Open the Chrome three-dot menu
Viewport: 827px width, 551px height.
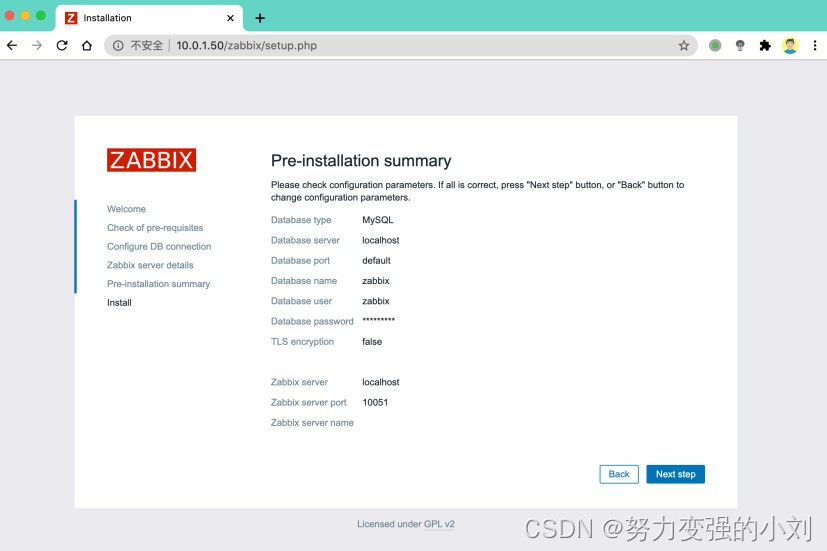tap(815, 45)
